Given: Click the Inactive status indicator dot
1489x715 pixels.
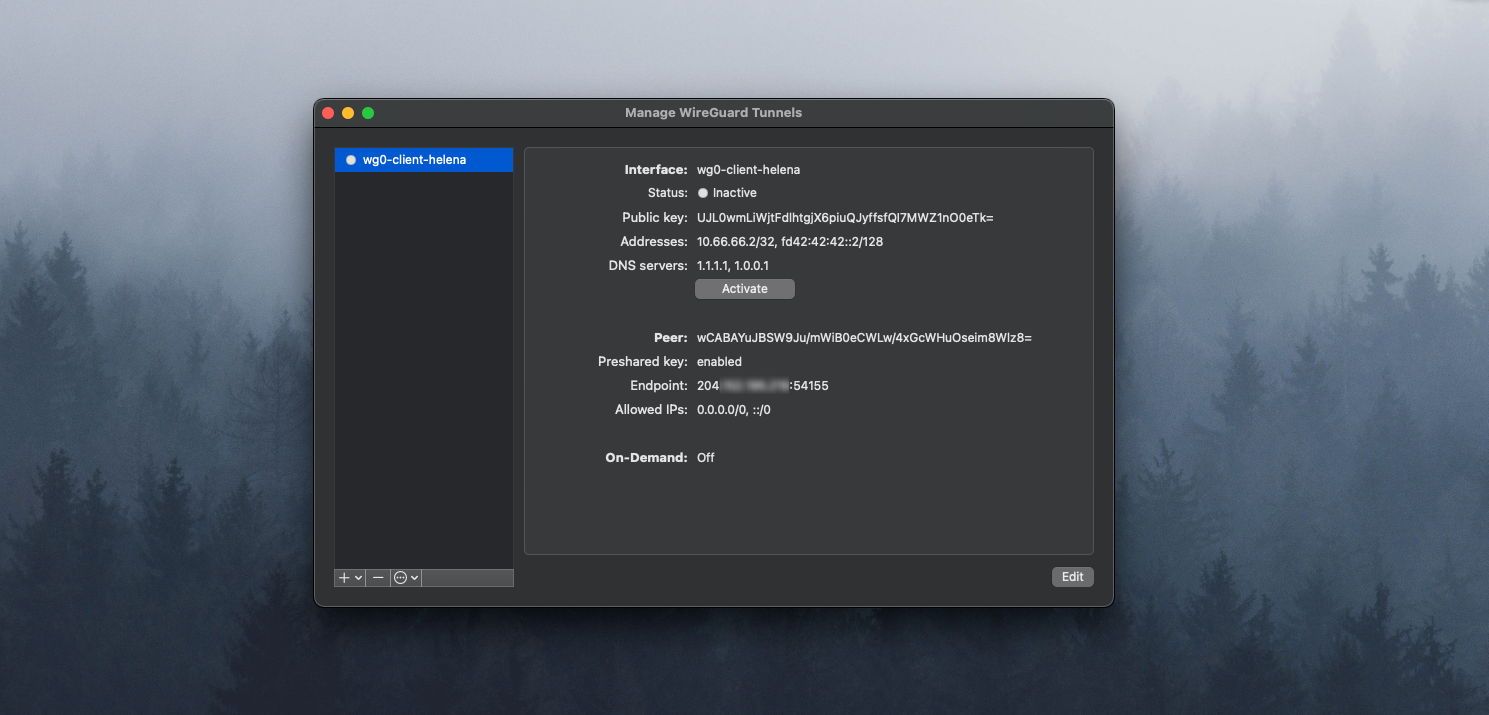Looking at the screenshot, I should [x=703, y=193].
